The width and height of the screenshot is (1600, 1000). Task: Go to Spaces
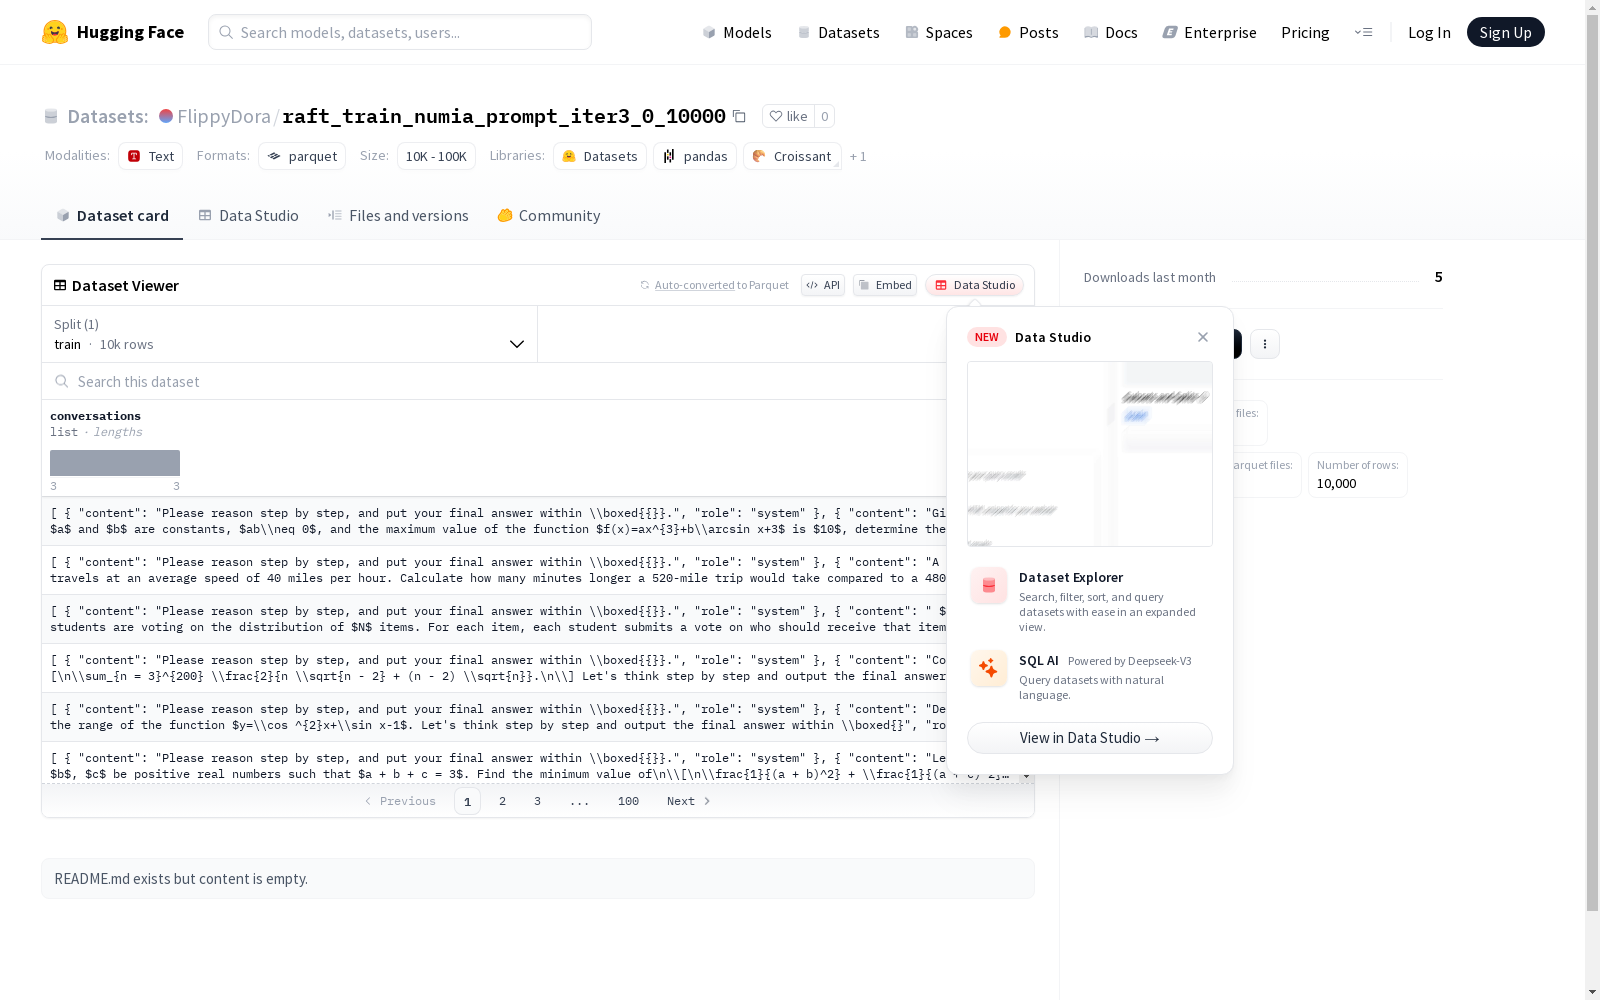tap(938, 32)
